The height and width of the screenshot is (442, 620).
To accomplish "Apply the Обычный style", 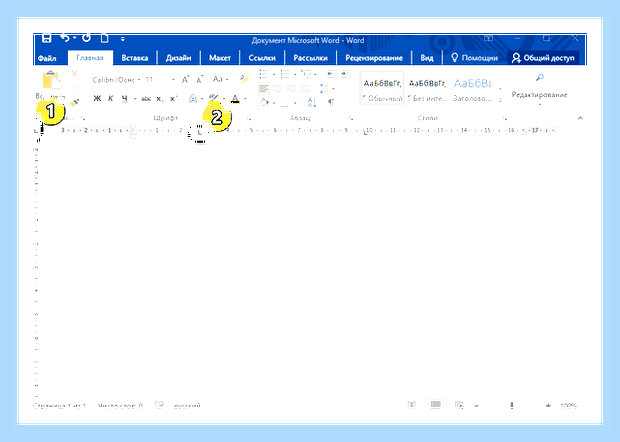I will pos(382,89).
